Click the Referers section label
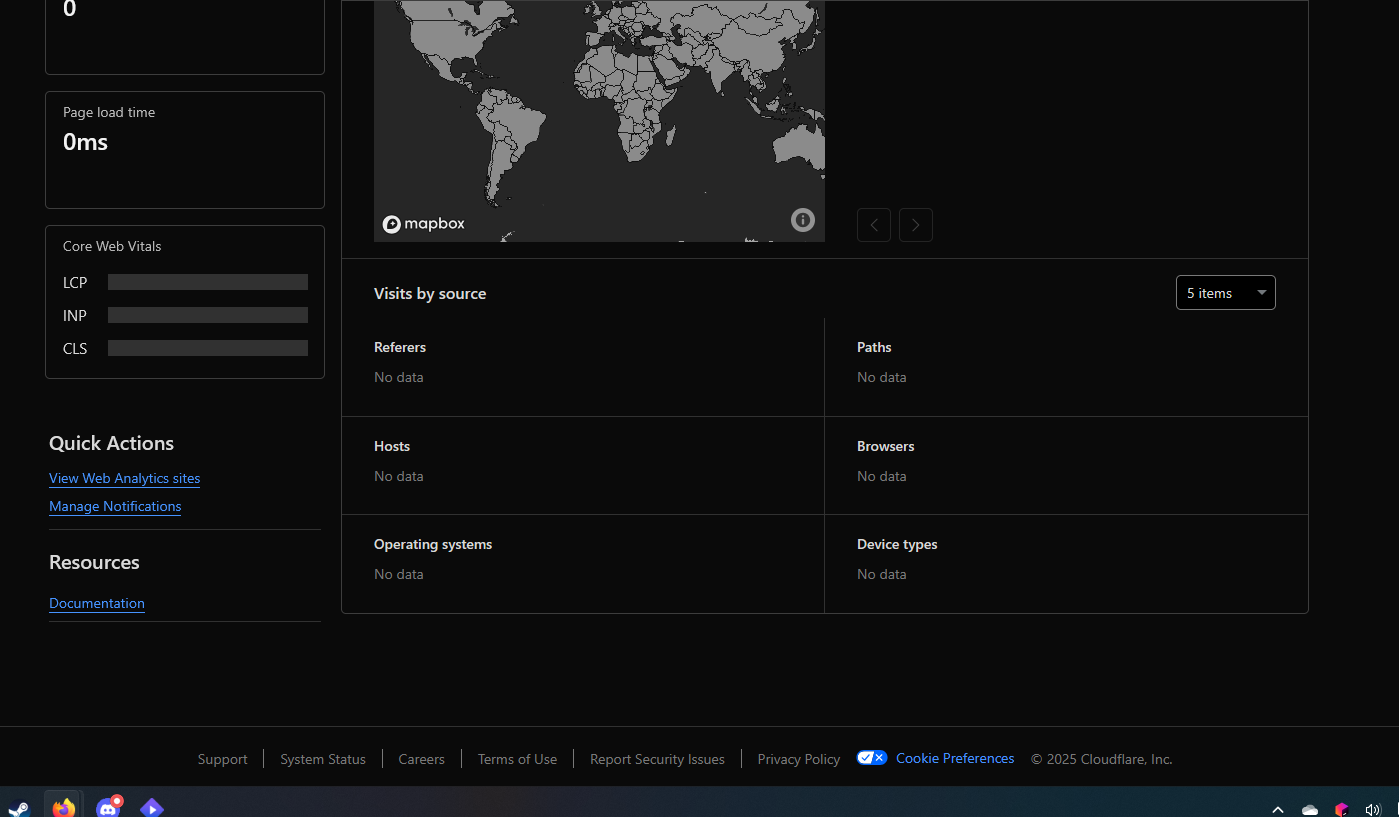The image size is (1399, 817). (x=400, y=347)
